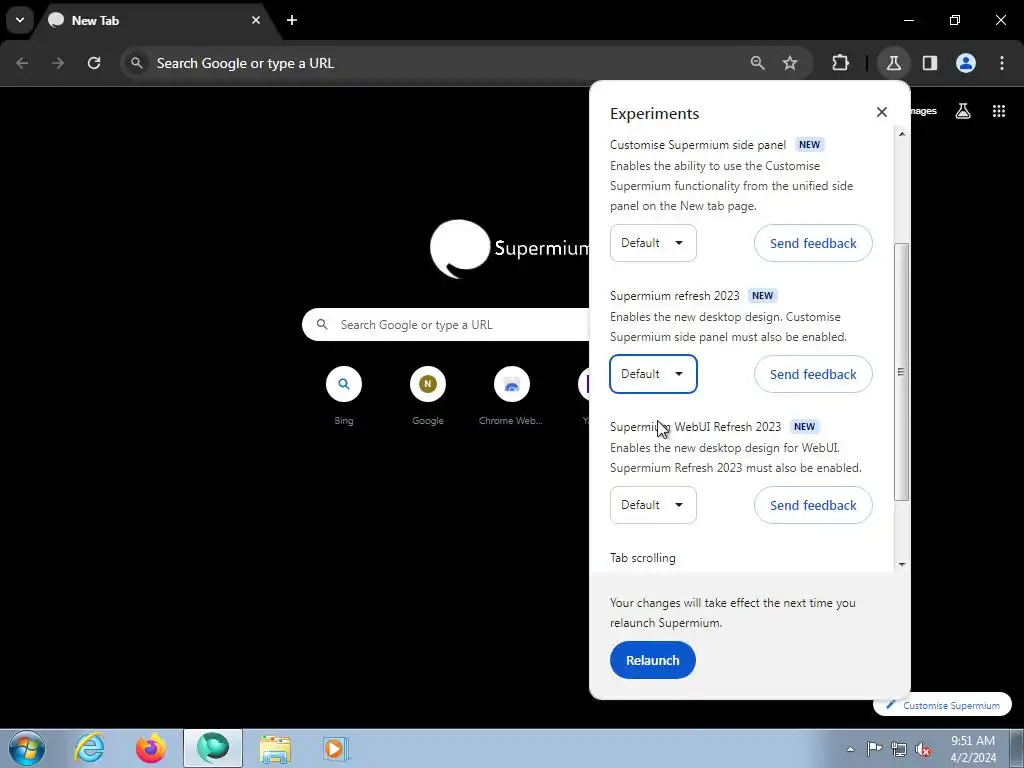Launch Firefox from taskbar

click(x=151, y=748)
